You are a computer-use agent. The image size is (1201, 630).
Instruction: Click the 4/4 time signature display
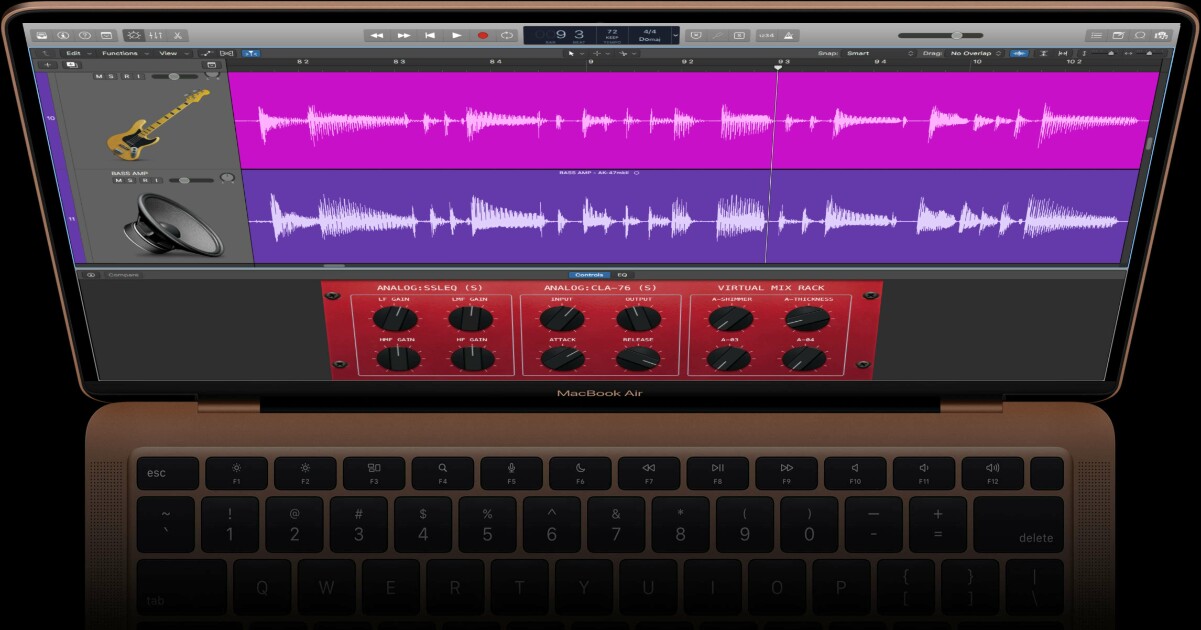[x=650, y=31]
